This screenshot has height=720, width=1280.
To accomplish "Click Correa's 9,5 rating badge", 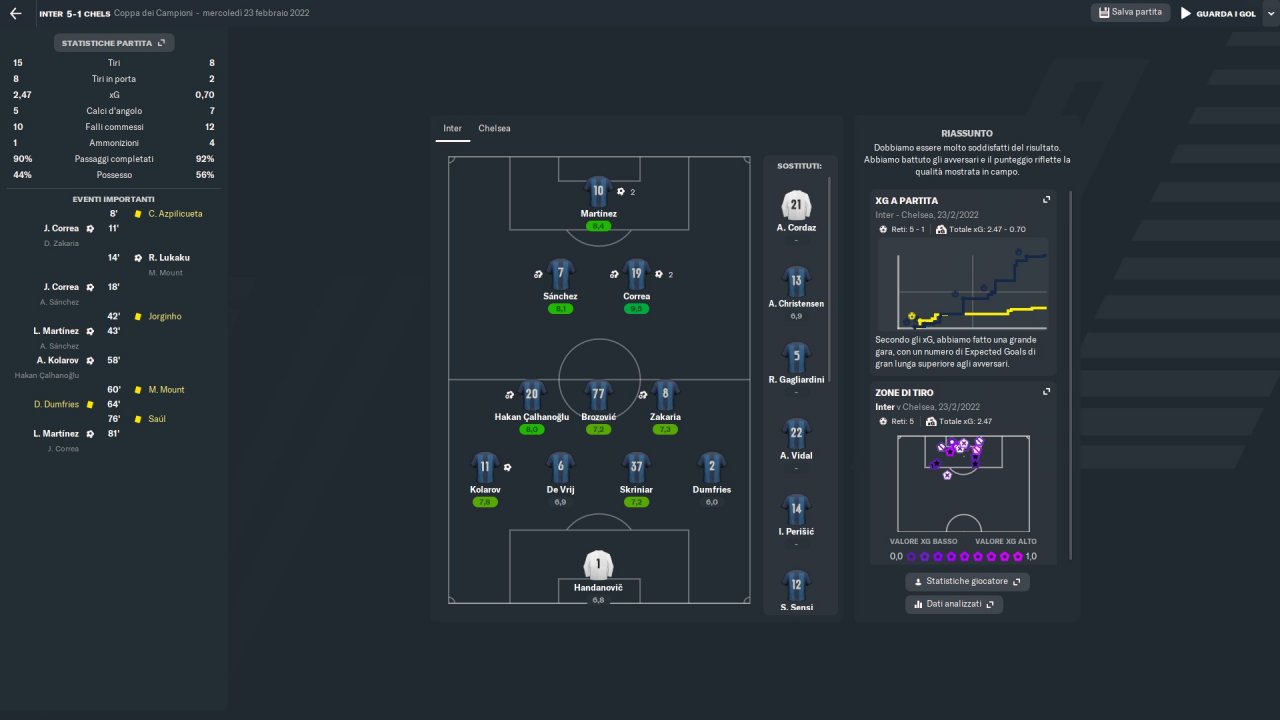I will pyautogui.click(x=636, y=309).
